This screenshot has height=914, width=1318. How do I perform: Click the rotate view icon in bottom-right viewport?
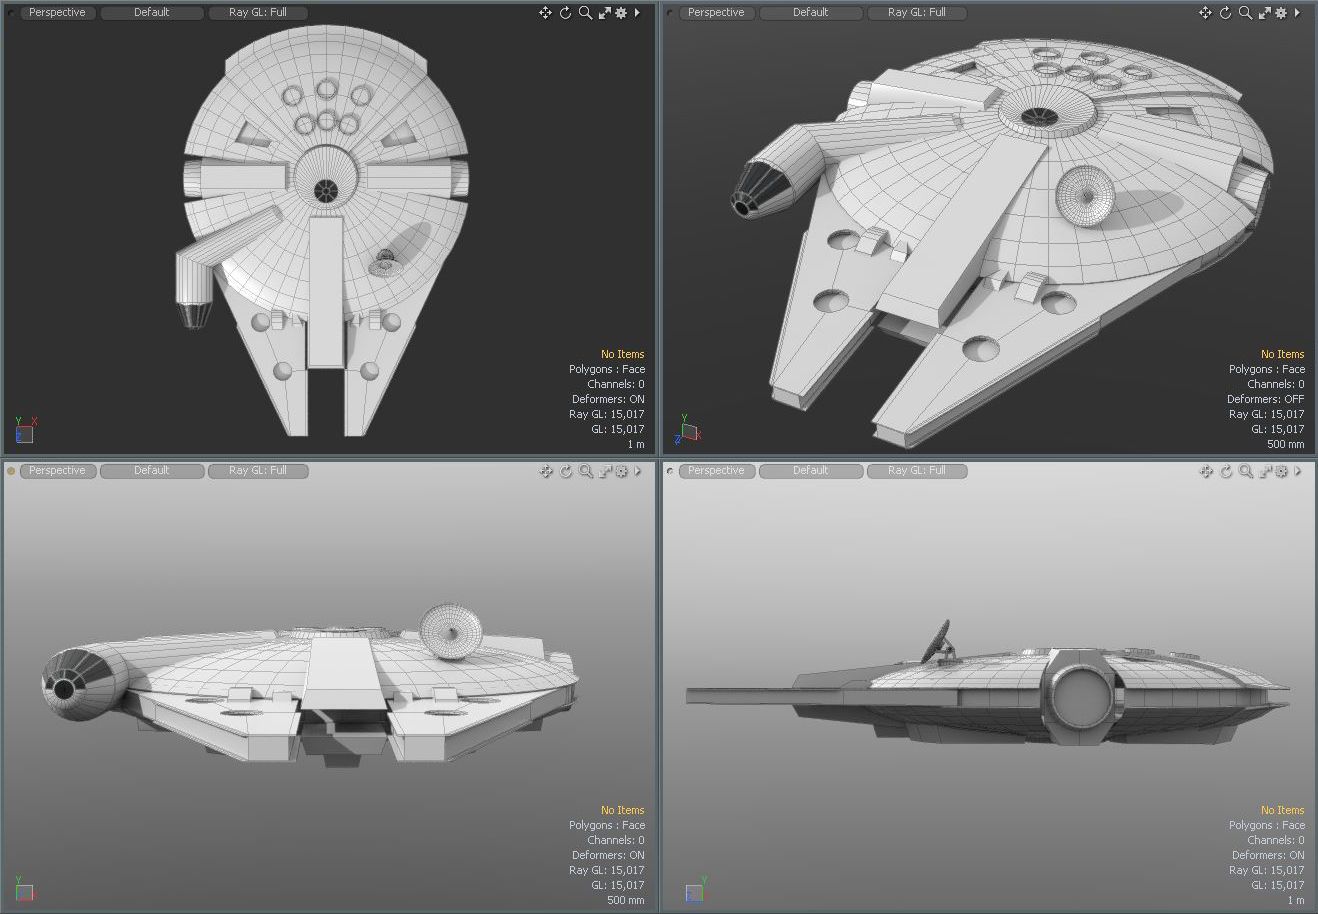tap(1226, 471)
